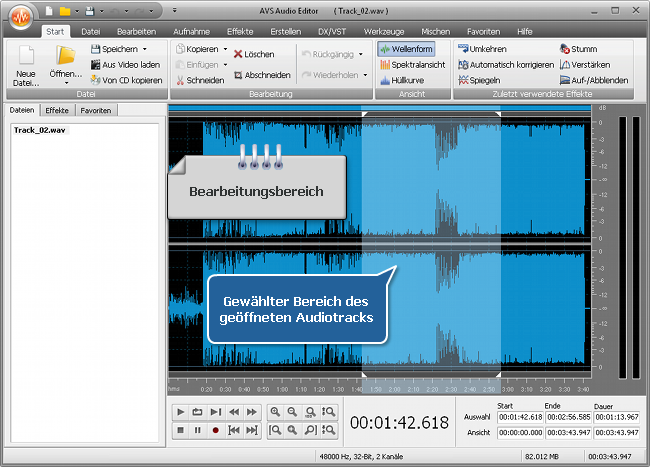
Task: Toggle the Wellenform view
Action: click(406, 48)
